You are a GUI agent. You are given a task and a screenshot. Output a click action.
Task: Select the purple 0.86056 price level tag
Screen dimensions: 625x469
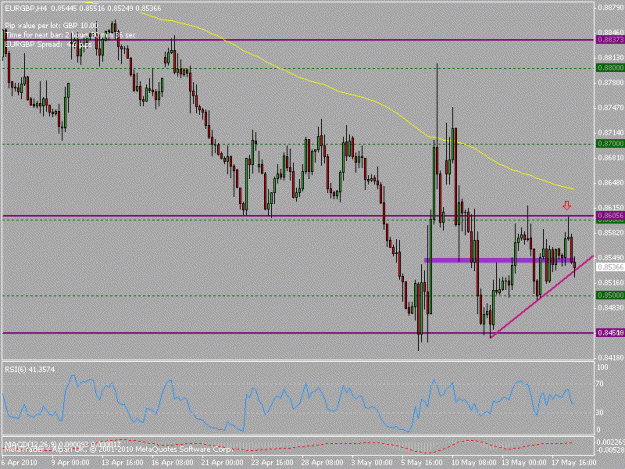pos(610,216)
